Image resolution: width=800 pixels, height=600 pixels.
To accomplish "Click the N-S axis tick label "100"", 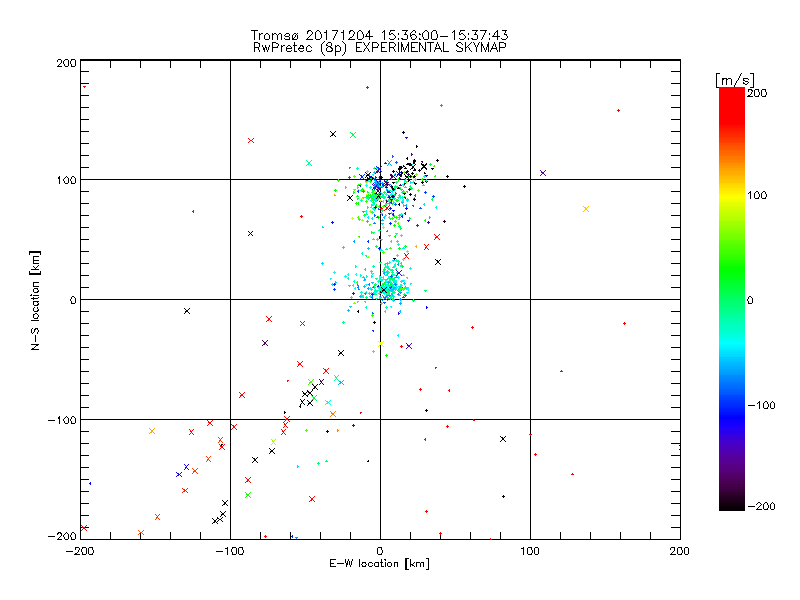I will point(66,180).
